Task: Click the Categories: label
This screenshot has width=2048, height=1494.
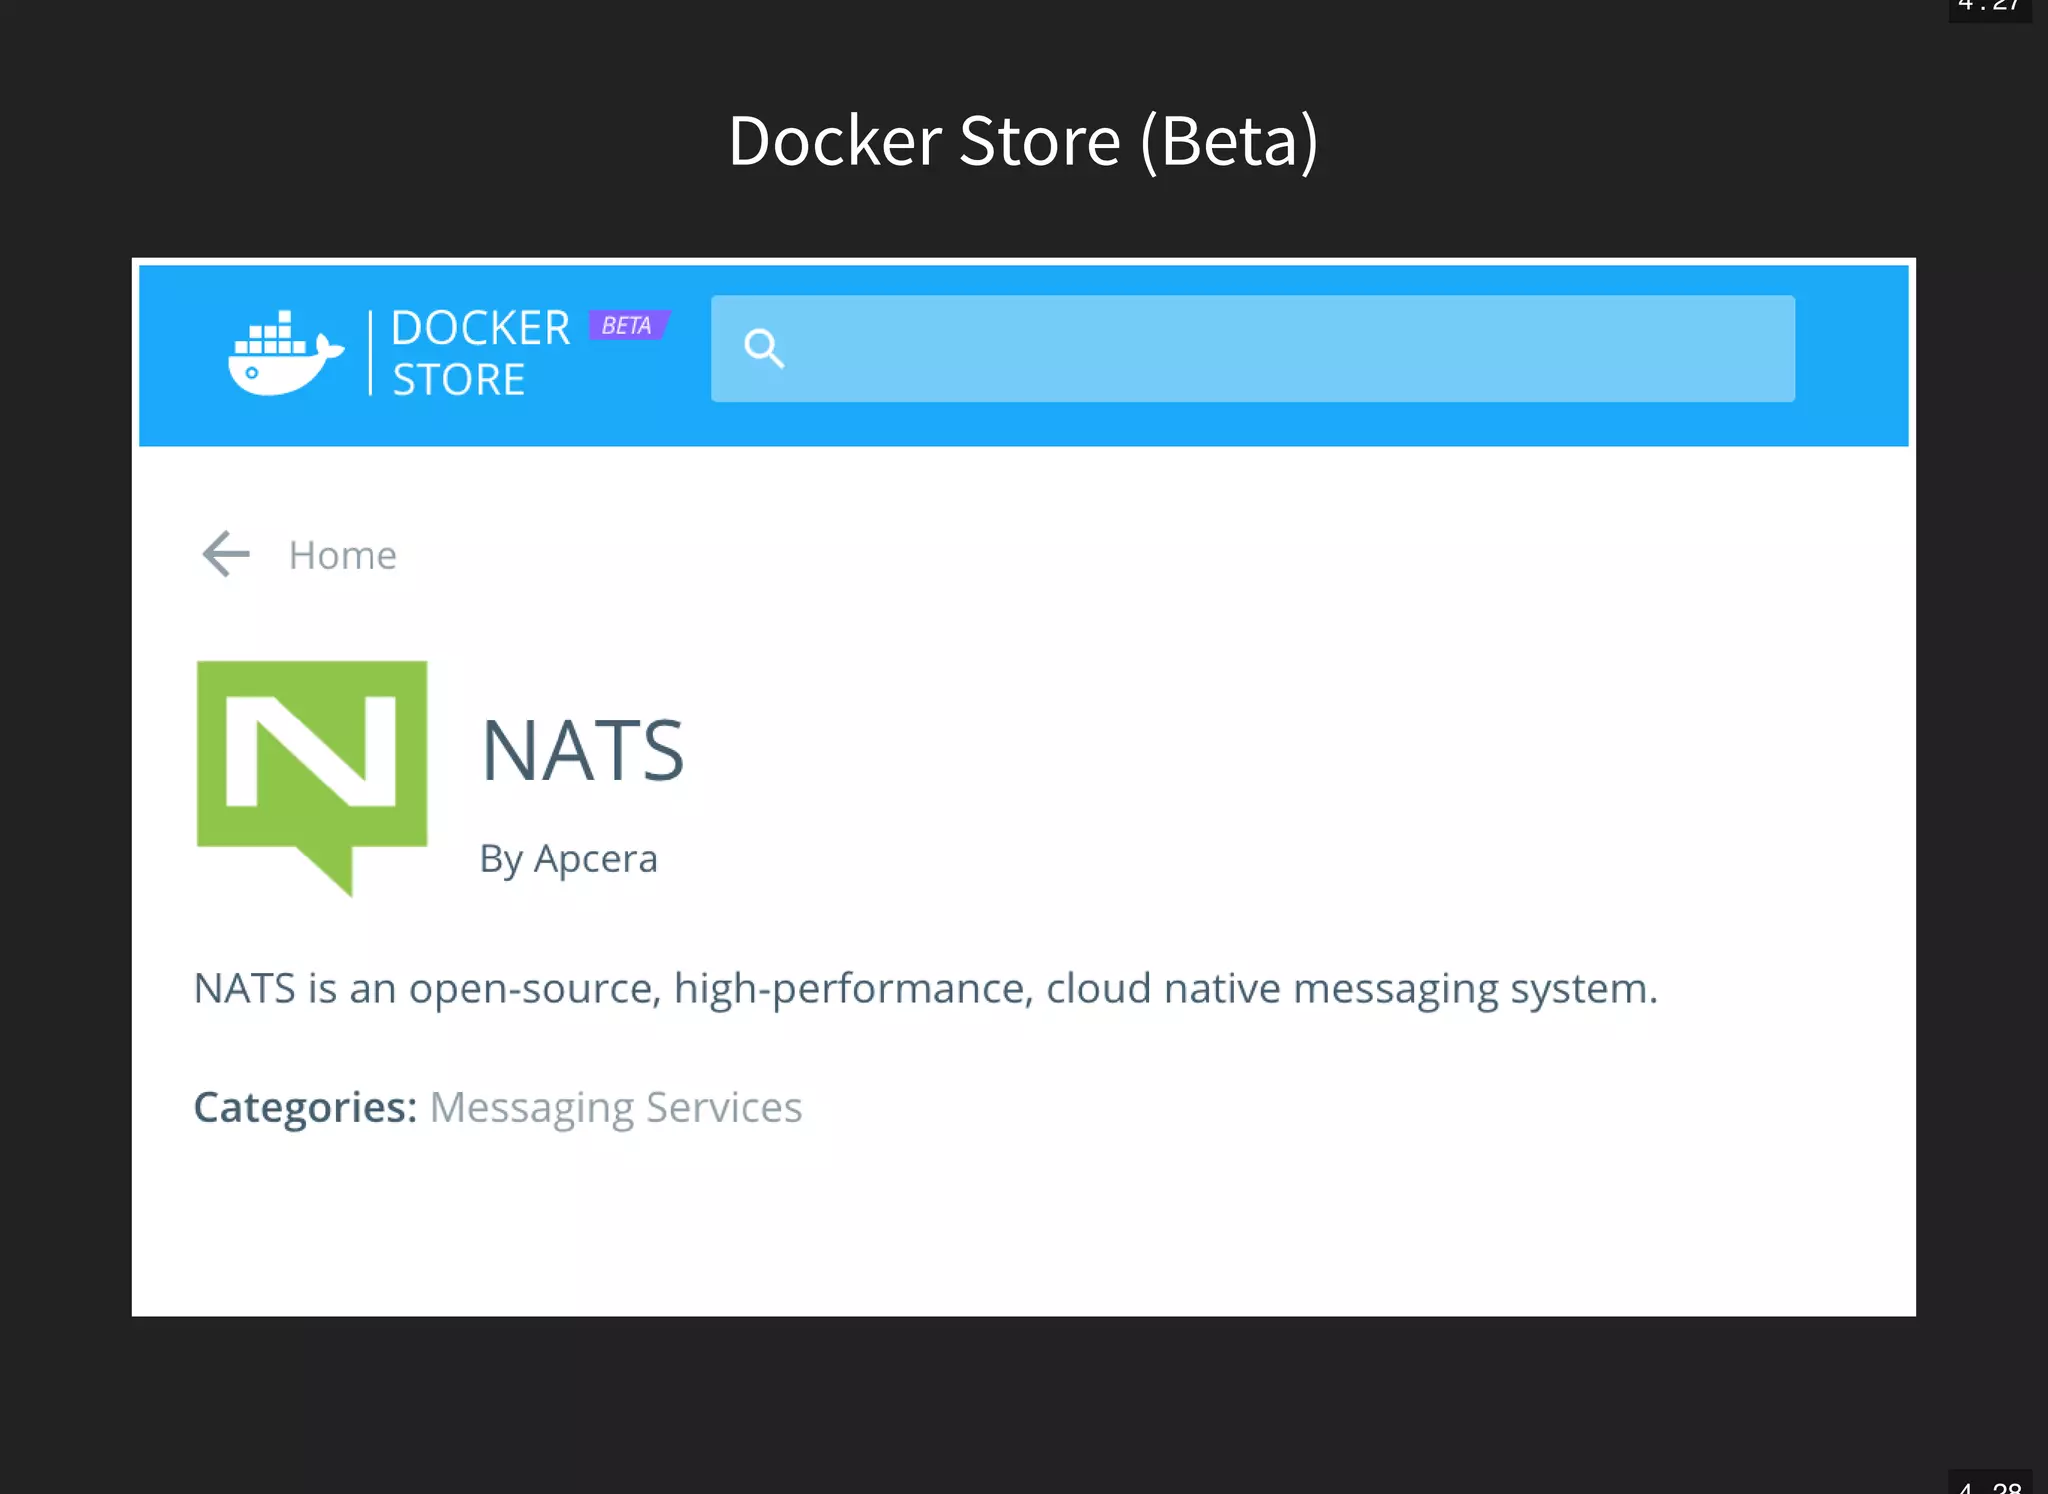Action: pyautogui.click(x=305, y=1108)
